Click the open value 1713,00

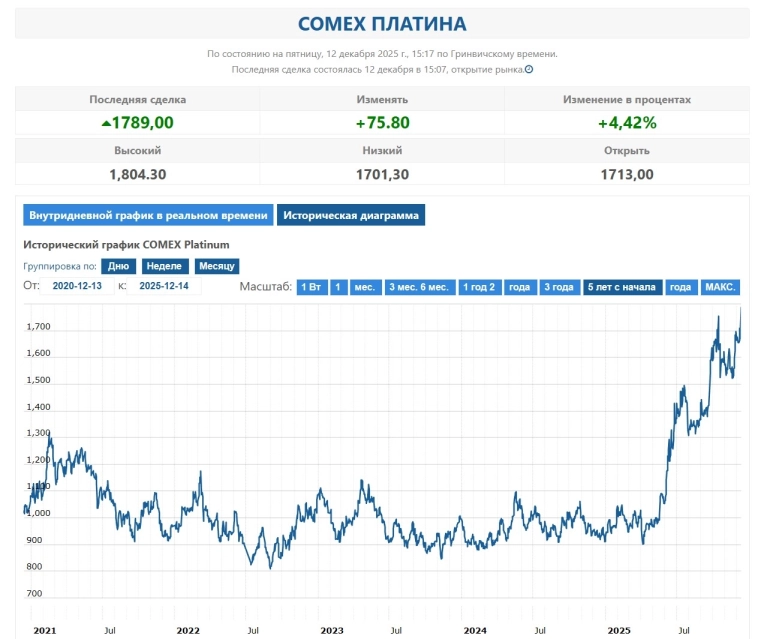(x=627, y=174)
